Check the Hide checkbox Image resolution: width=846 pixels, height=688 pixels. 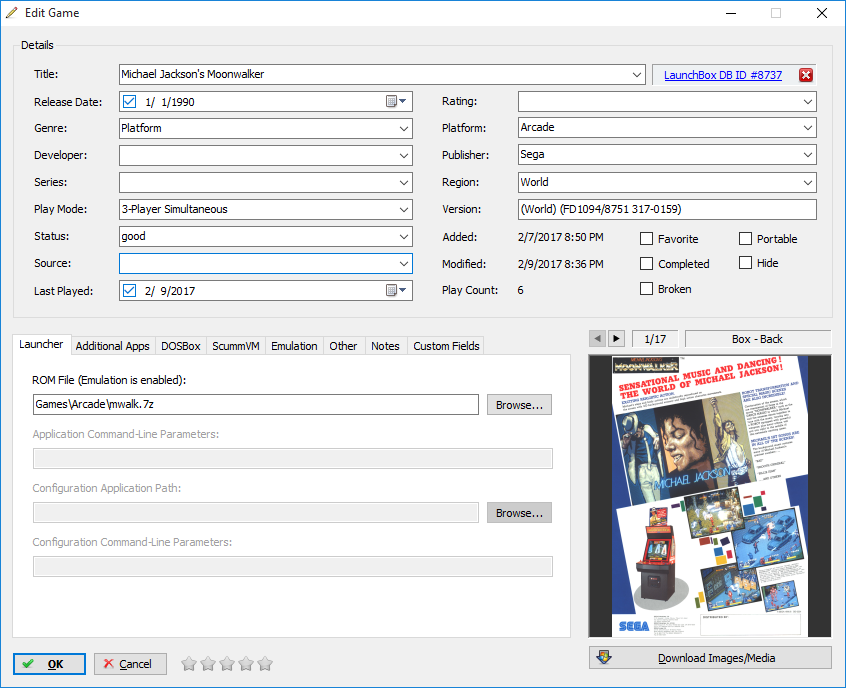(745, 263)
